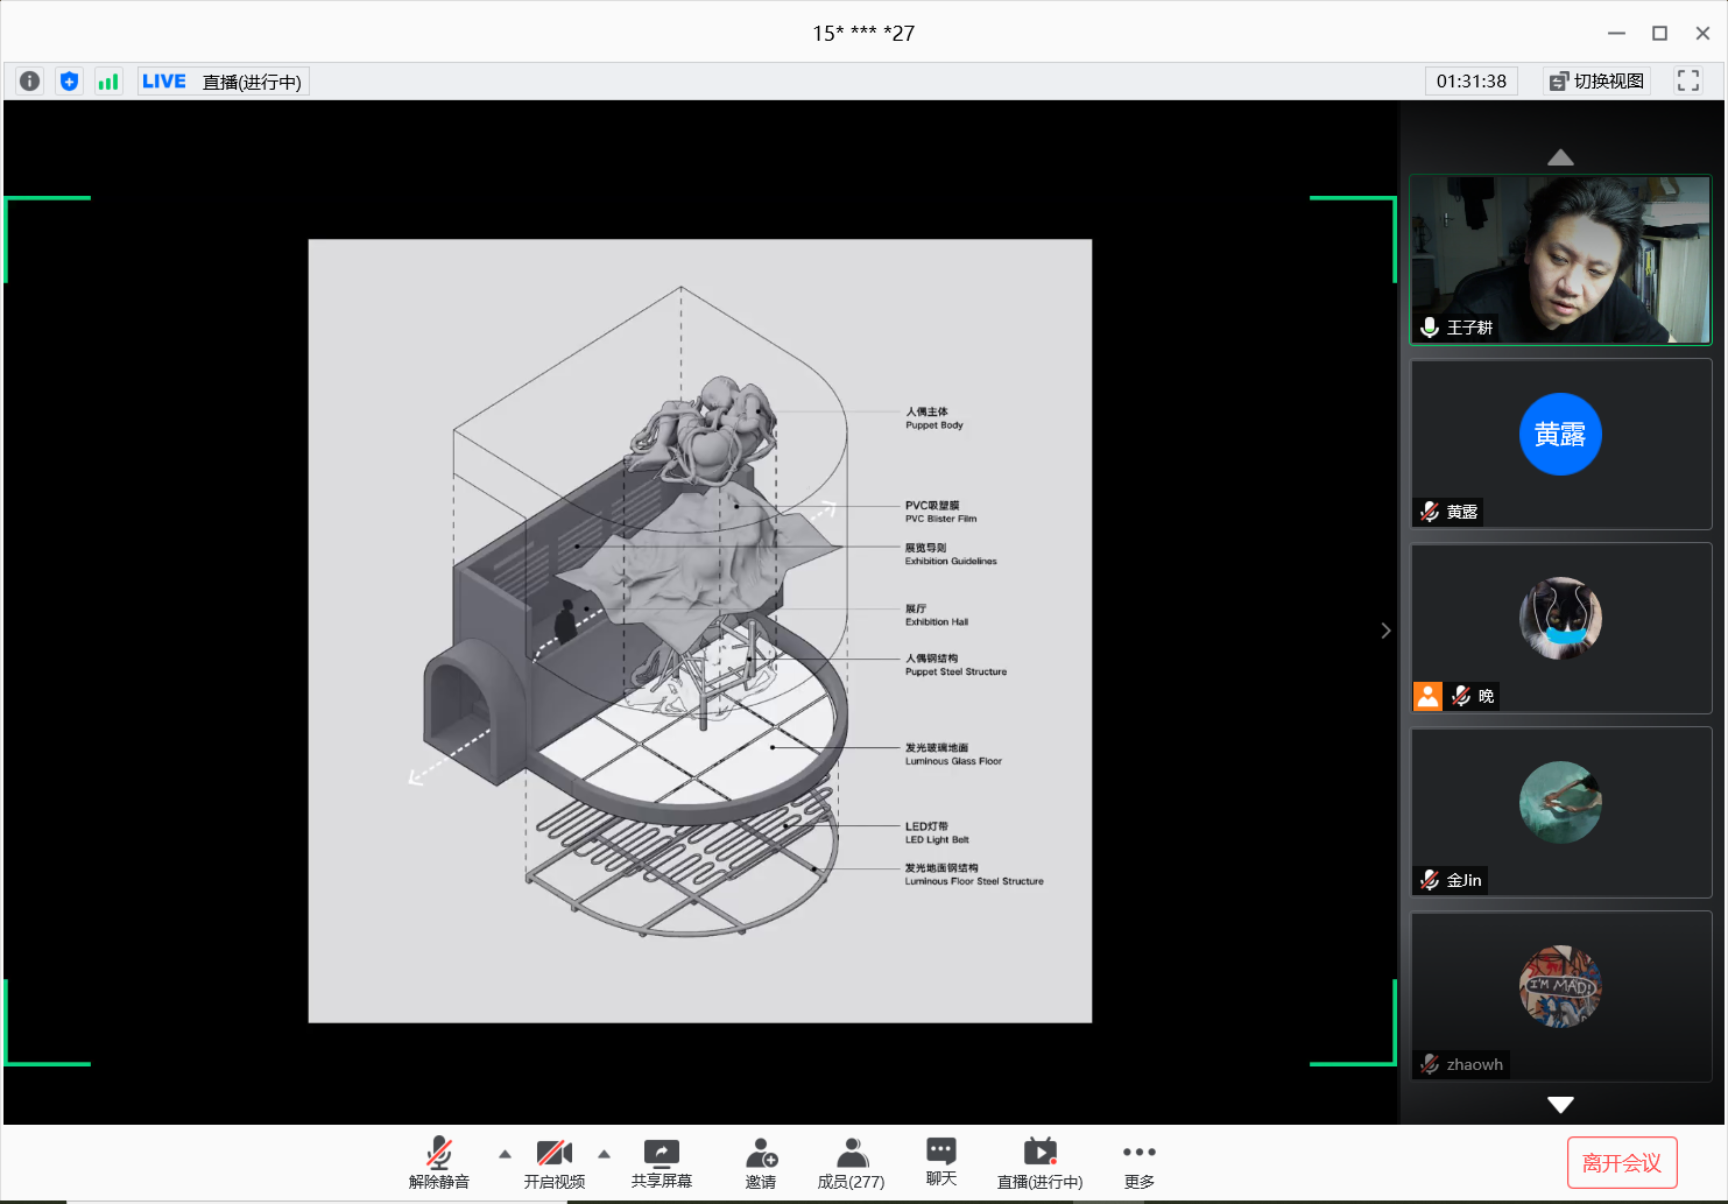Unmute the microphone (解除静音)
This screenshot has height=1204, width=1728.
pos(439,1164)
